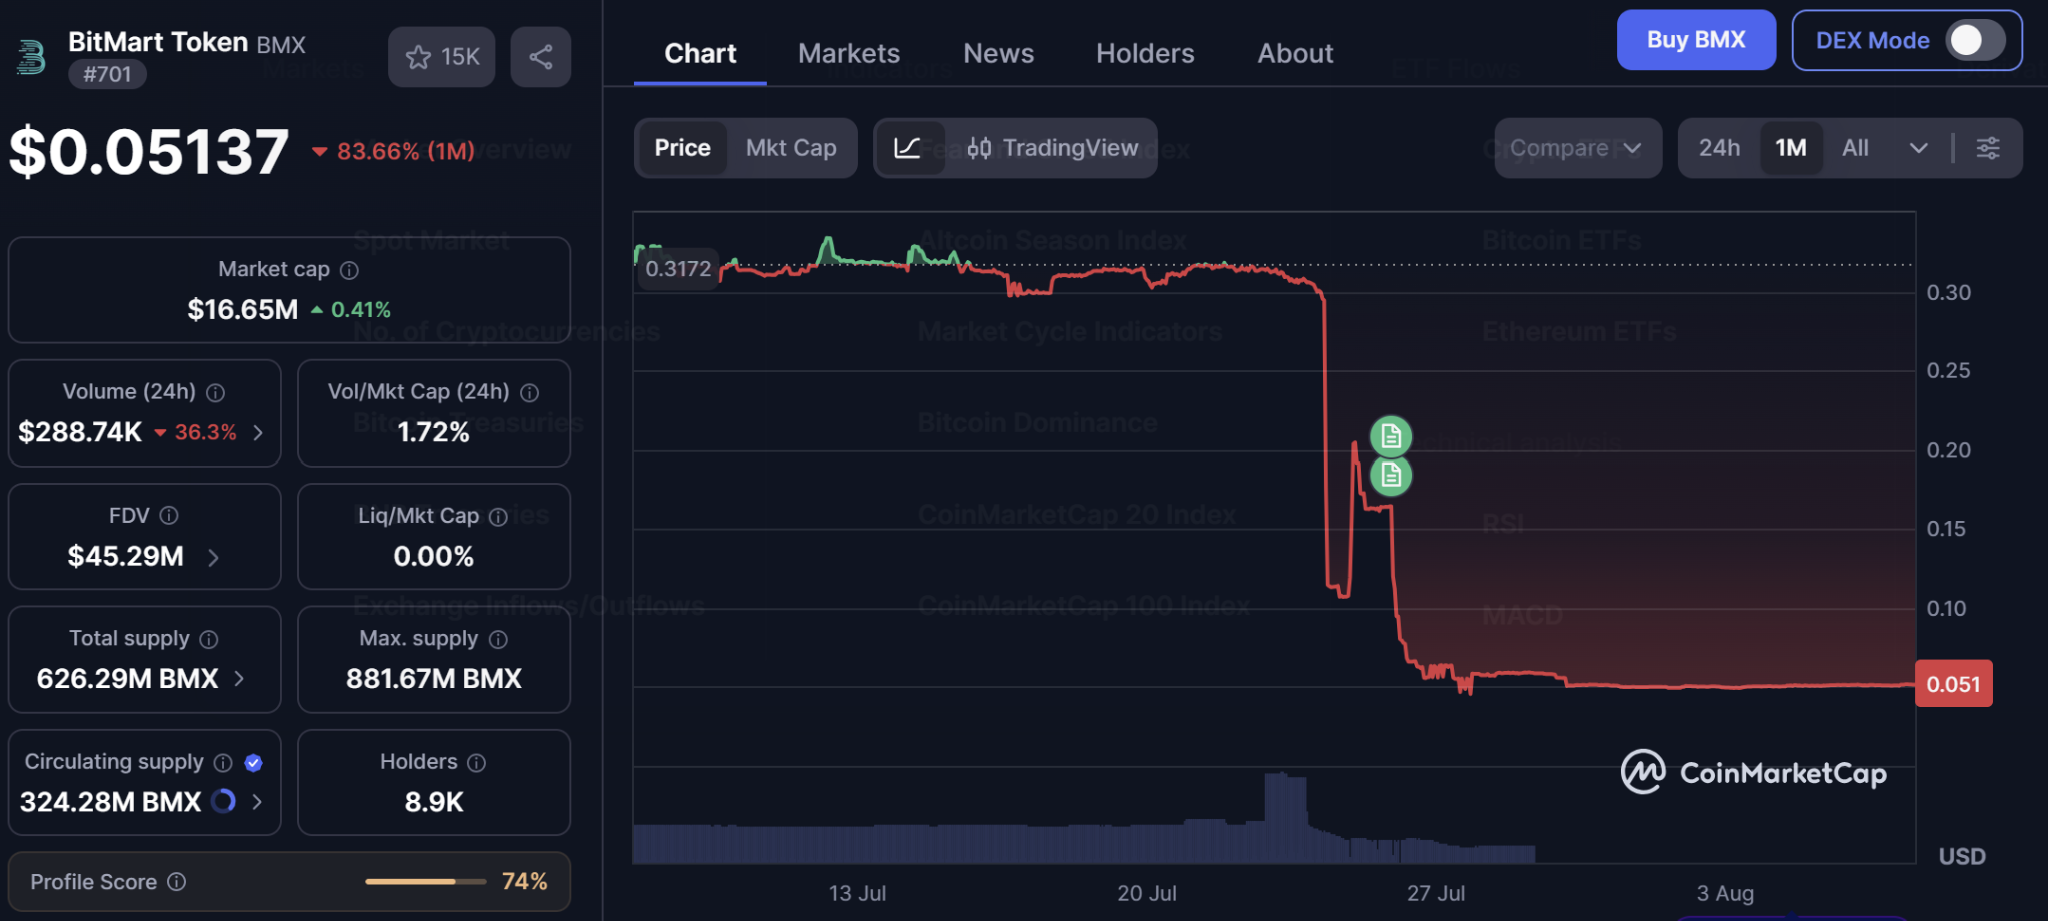This screenshot has width=2048, height=921.
Task: Open chart settings sliders icon
Action: 1988,148
